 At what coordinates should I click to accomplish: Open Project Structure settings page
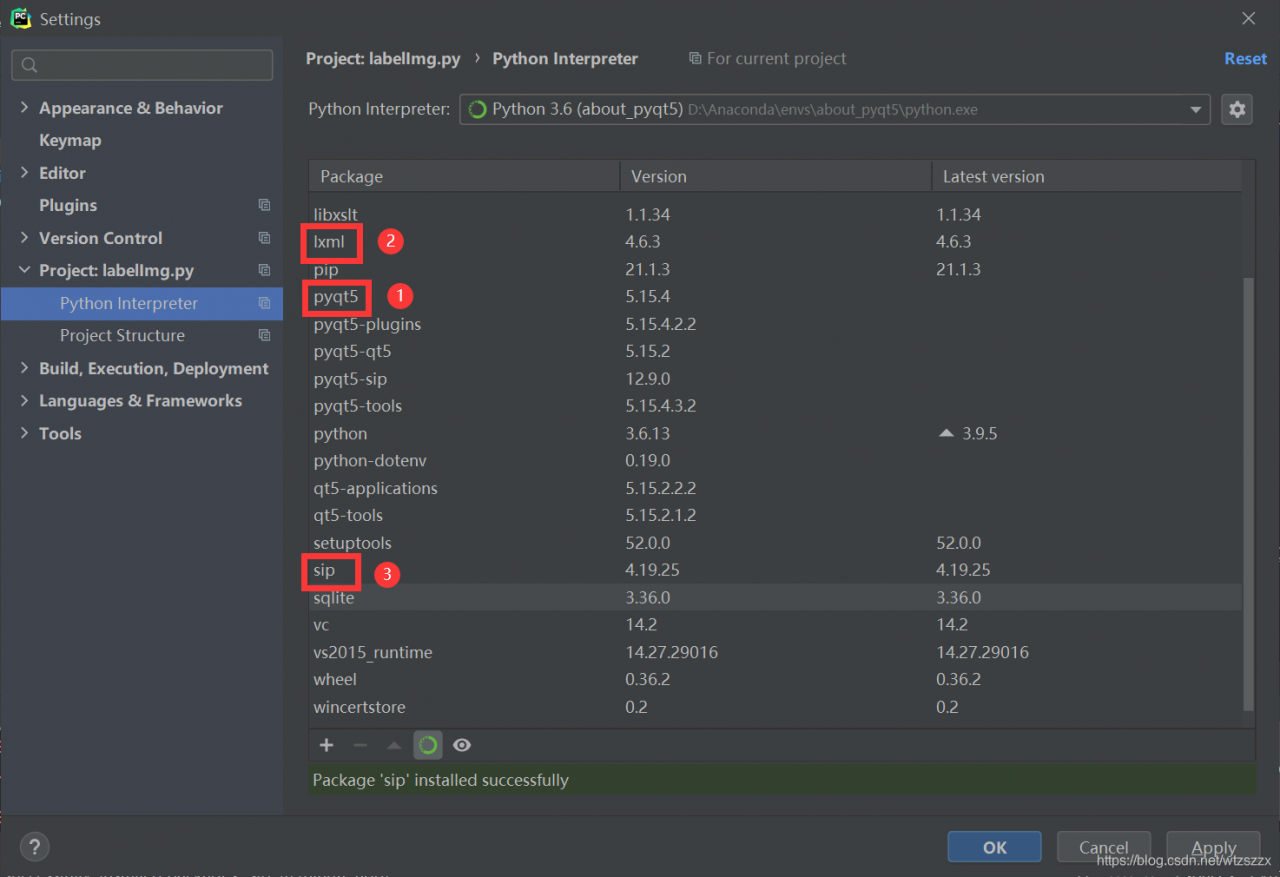(122, 335)
